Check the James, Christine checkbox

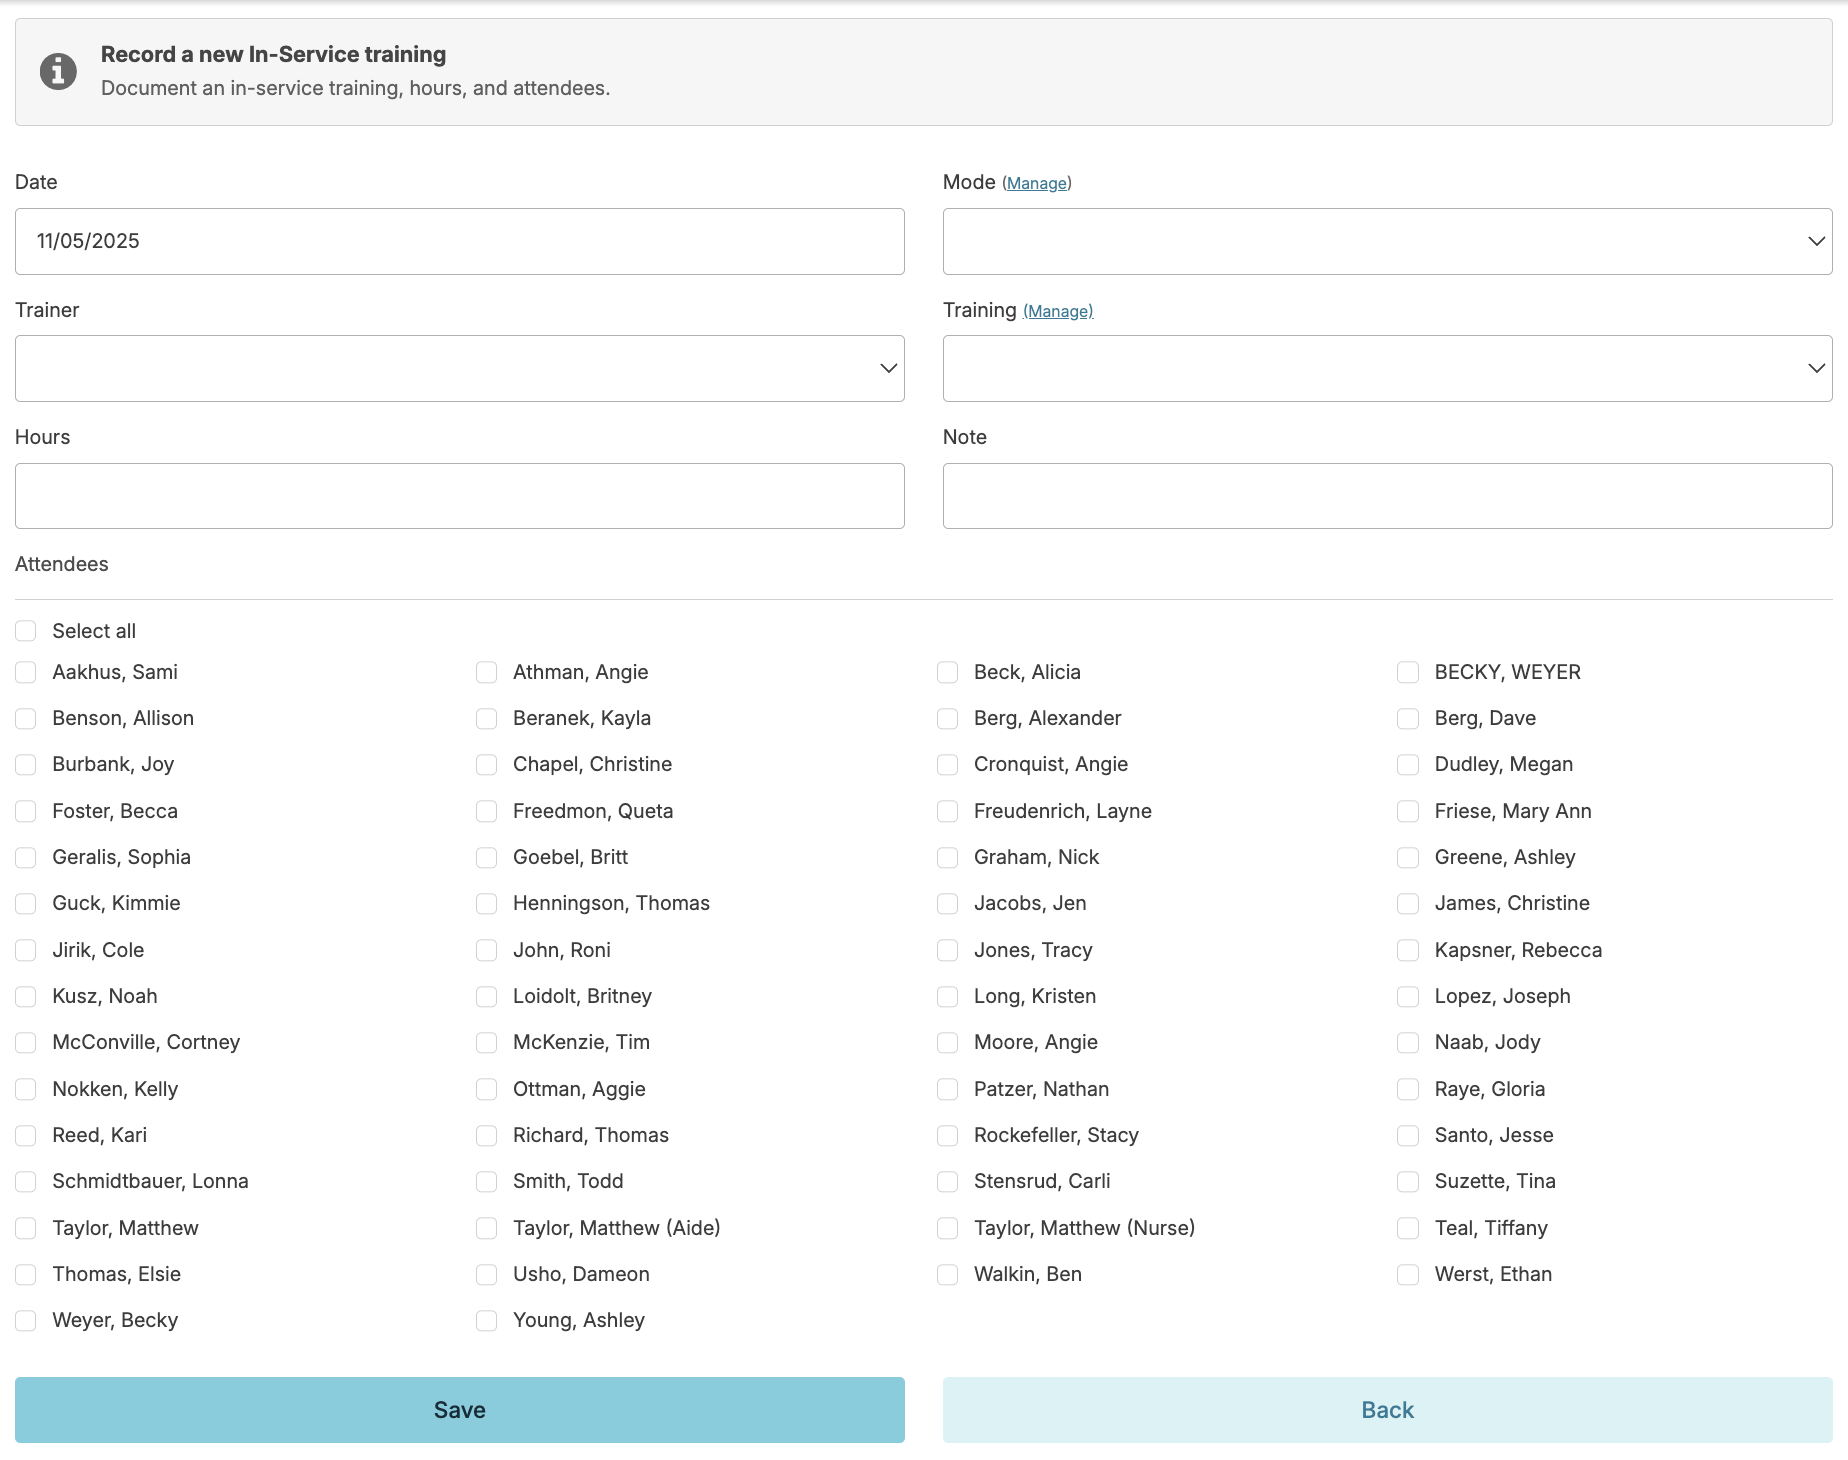[1408, 903]
